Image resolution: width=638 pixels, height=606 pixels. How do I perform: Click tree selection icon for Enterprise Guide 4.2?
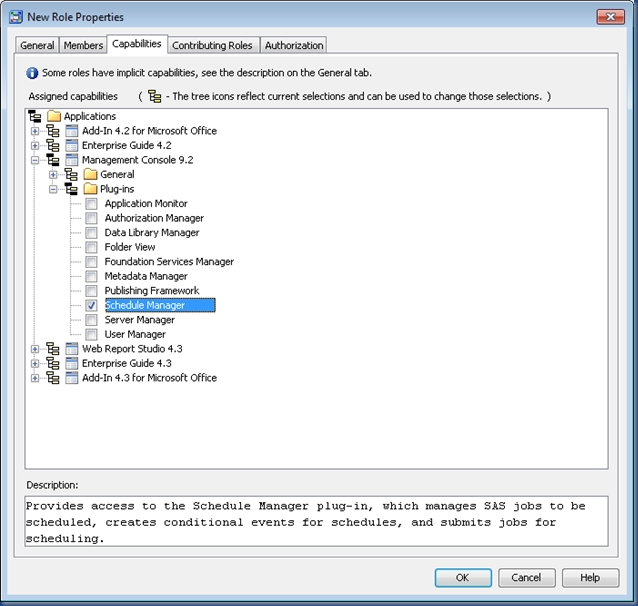(53, 145)
